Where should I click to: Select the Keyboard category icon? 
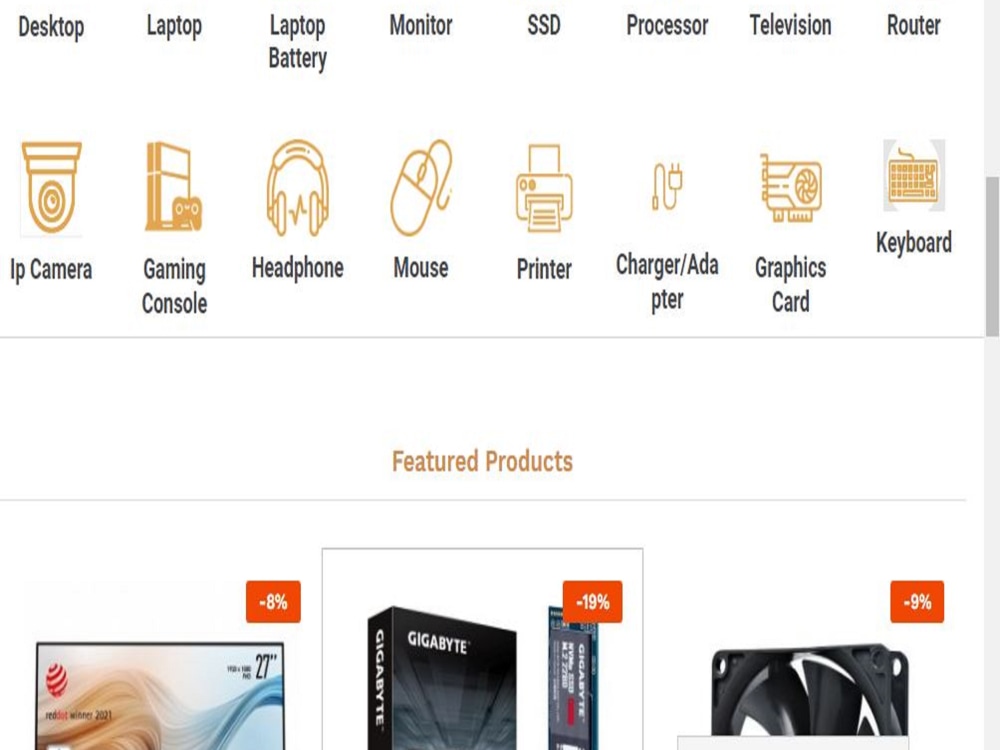914,175
